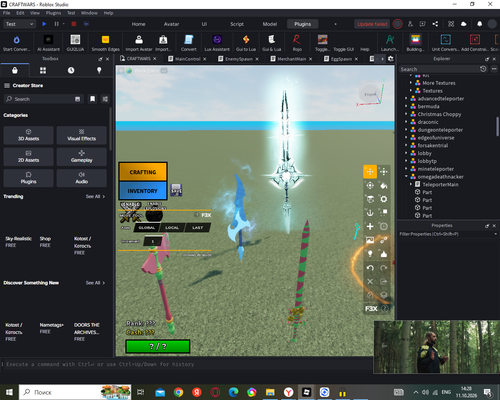Open Toolbox recent clock tab

[x=71, y=70]
